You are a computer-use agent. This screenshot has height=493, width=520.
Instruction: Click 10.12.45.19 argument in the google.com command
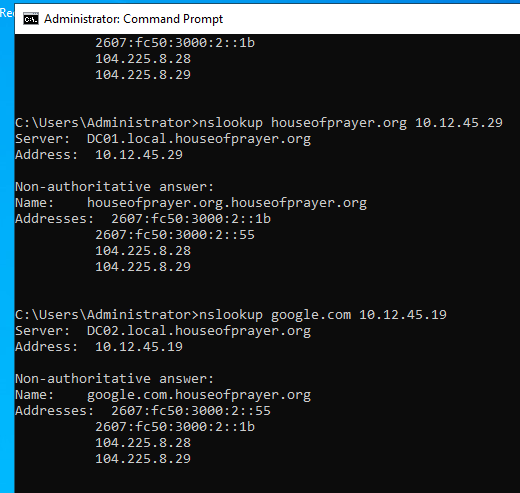click(x=403, y=315)
